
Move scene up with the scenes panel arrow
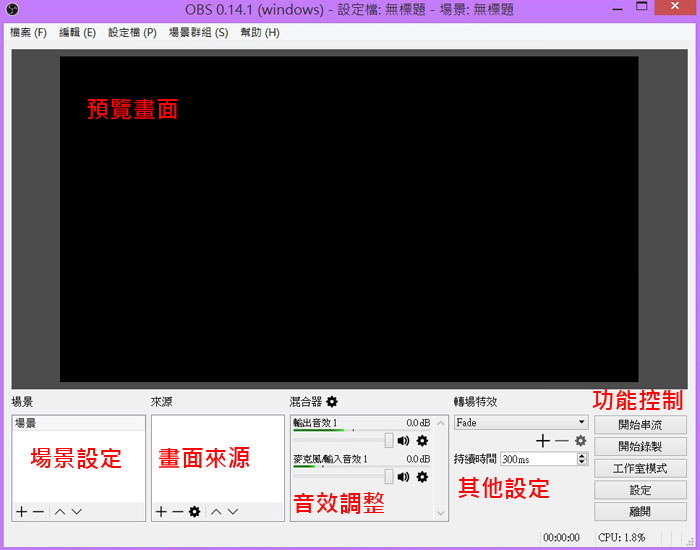pyautogui.click(x=60, y=512)
